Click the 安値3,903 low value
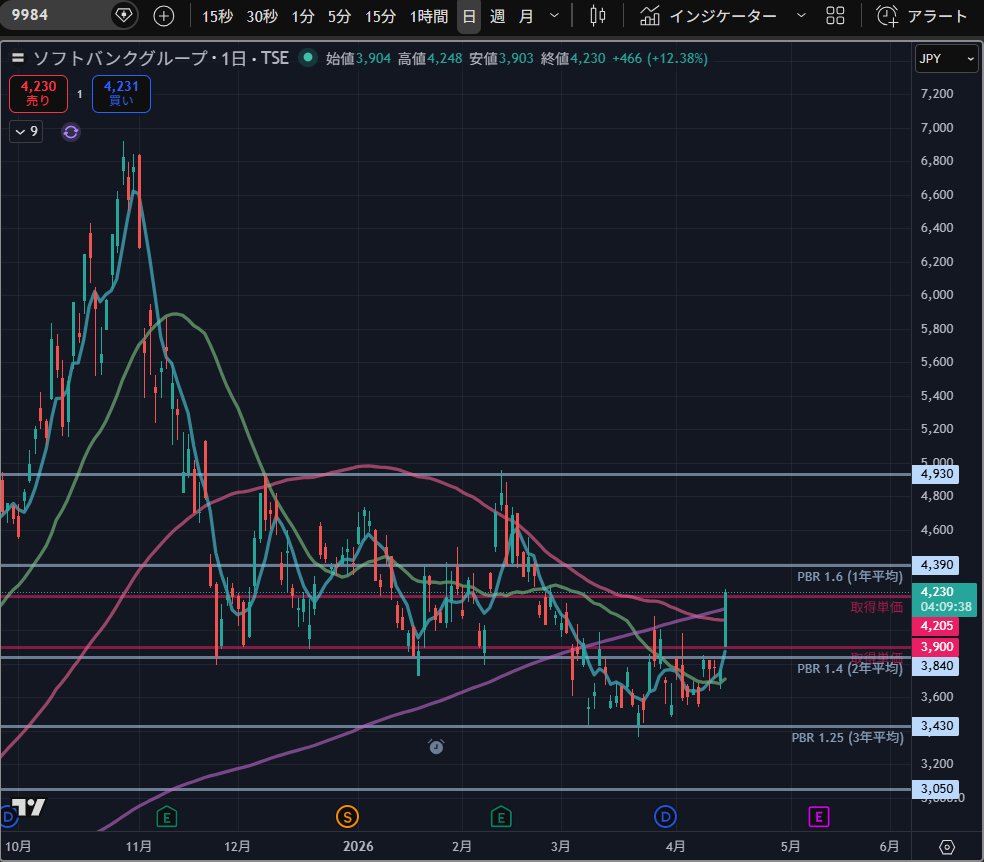Screen dimensions: 984x862 [x=501, y=58]
